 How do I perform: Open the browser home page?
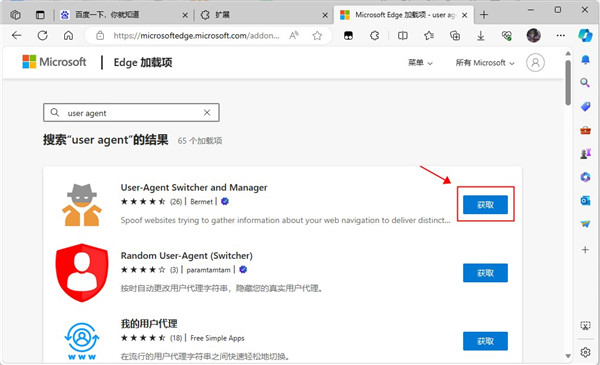pyautogui.click(x=68, y=36)
